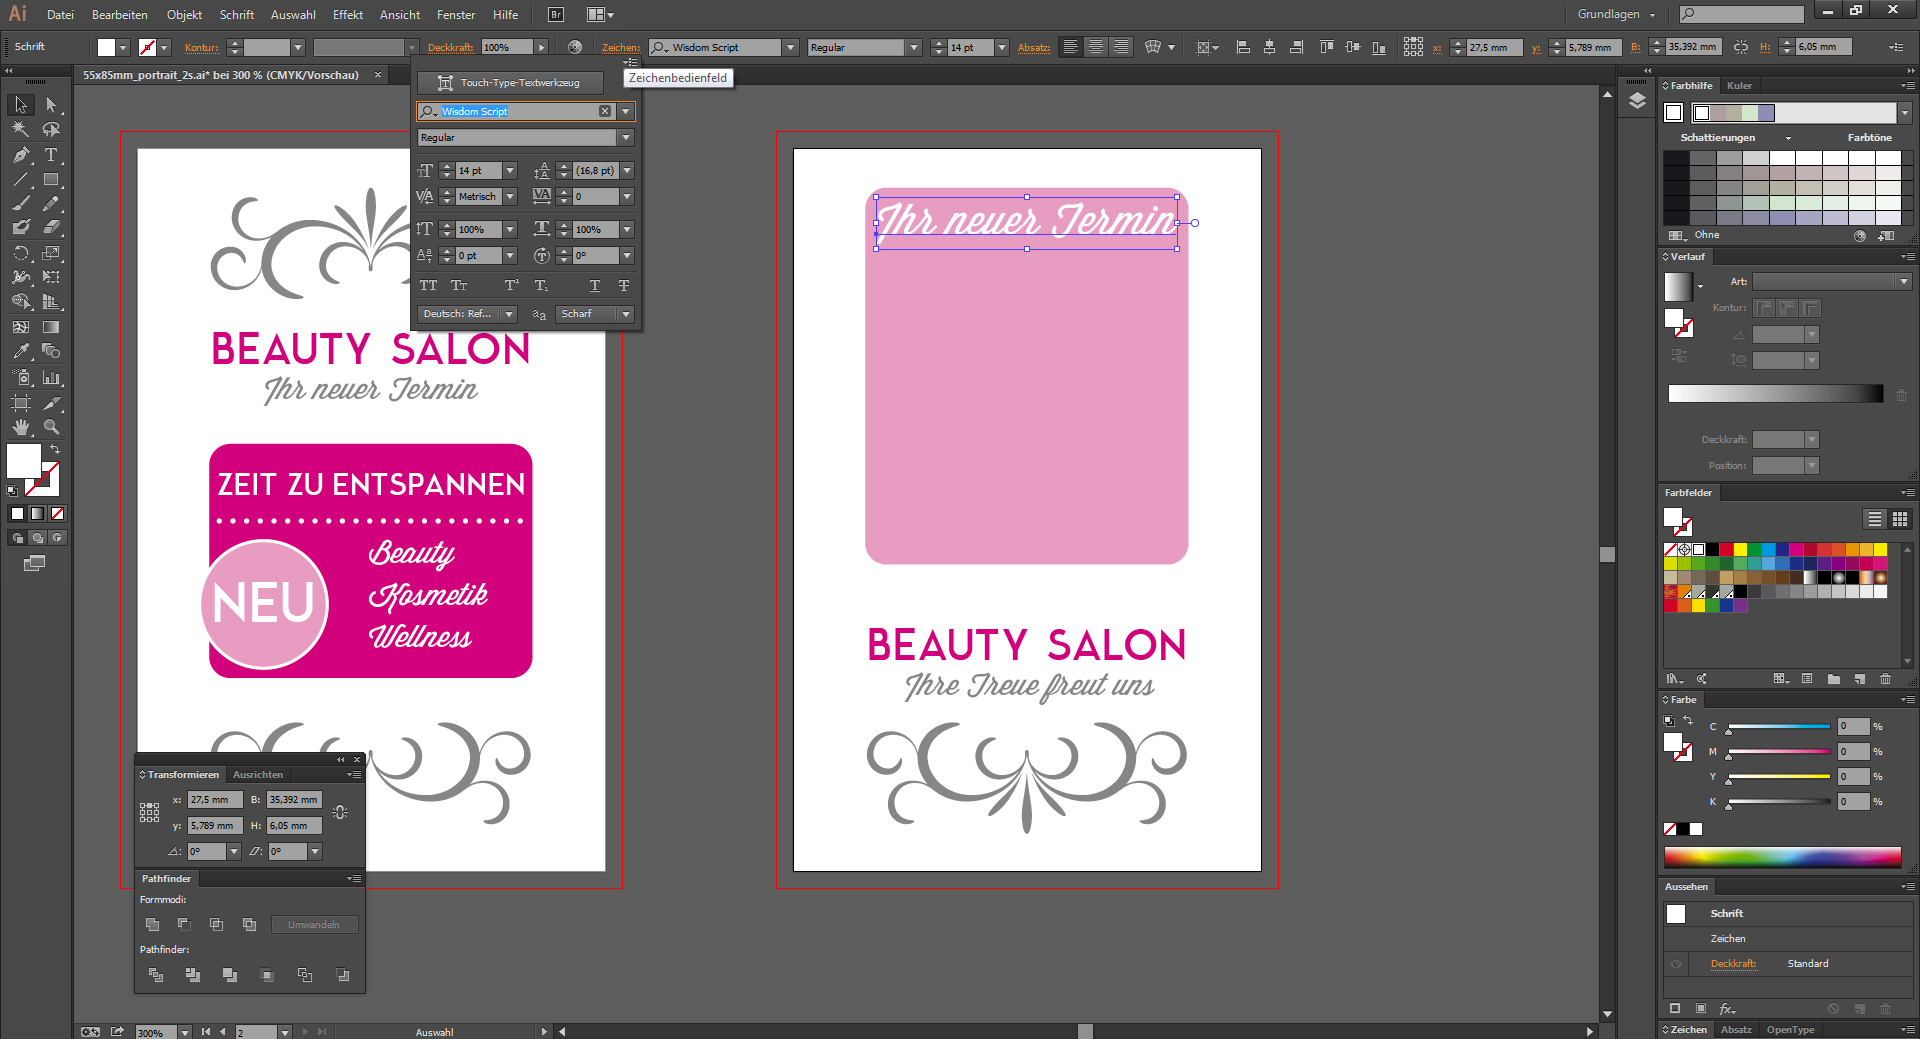
Task: Select the Type tool in the toolbox
Action: pyautogui.click(x=51, y=155)
